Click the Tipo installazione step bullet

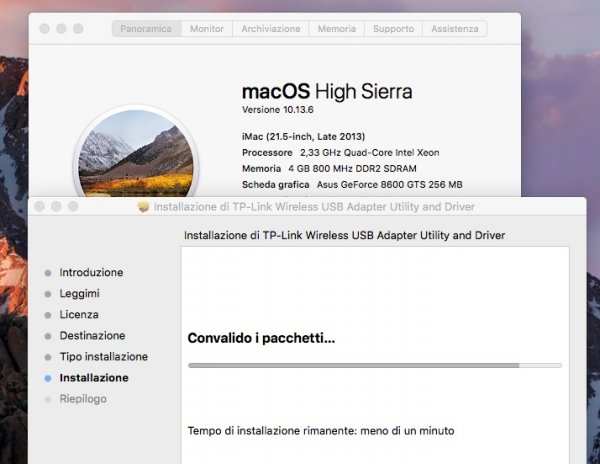point(48,357)
